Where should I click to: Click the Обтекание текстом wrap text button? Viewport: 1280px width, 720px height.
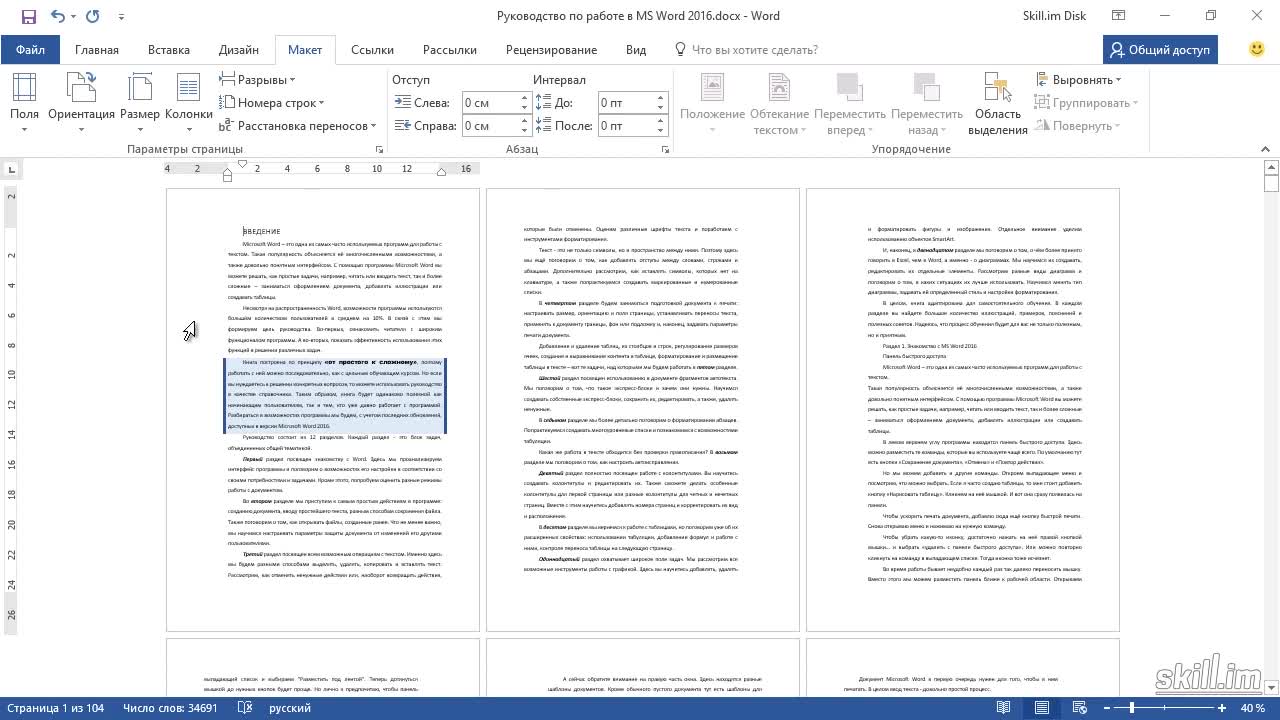(x=779, y=103)
